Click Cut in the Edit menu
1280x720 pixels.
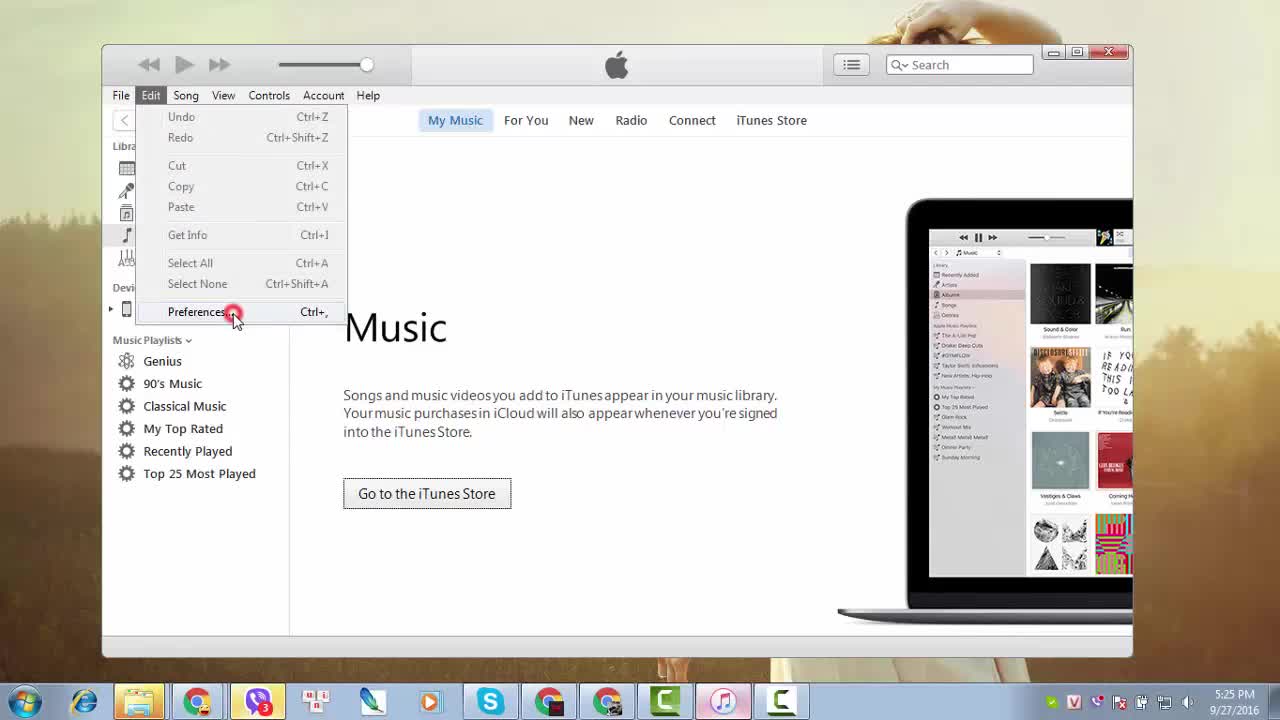click(x=241, y=166)
